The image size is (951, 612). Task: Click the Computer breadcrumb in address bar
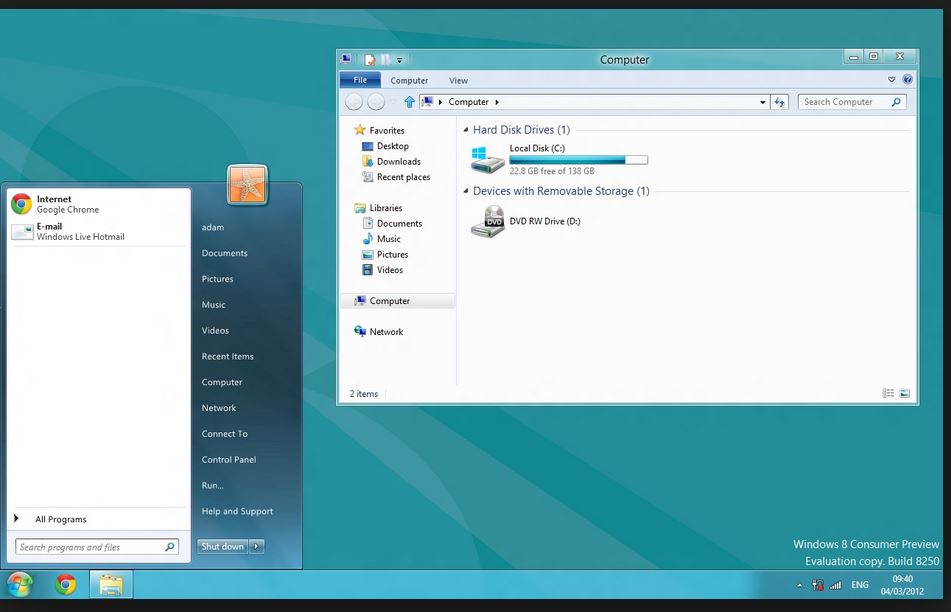(468, 102)
